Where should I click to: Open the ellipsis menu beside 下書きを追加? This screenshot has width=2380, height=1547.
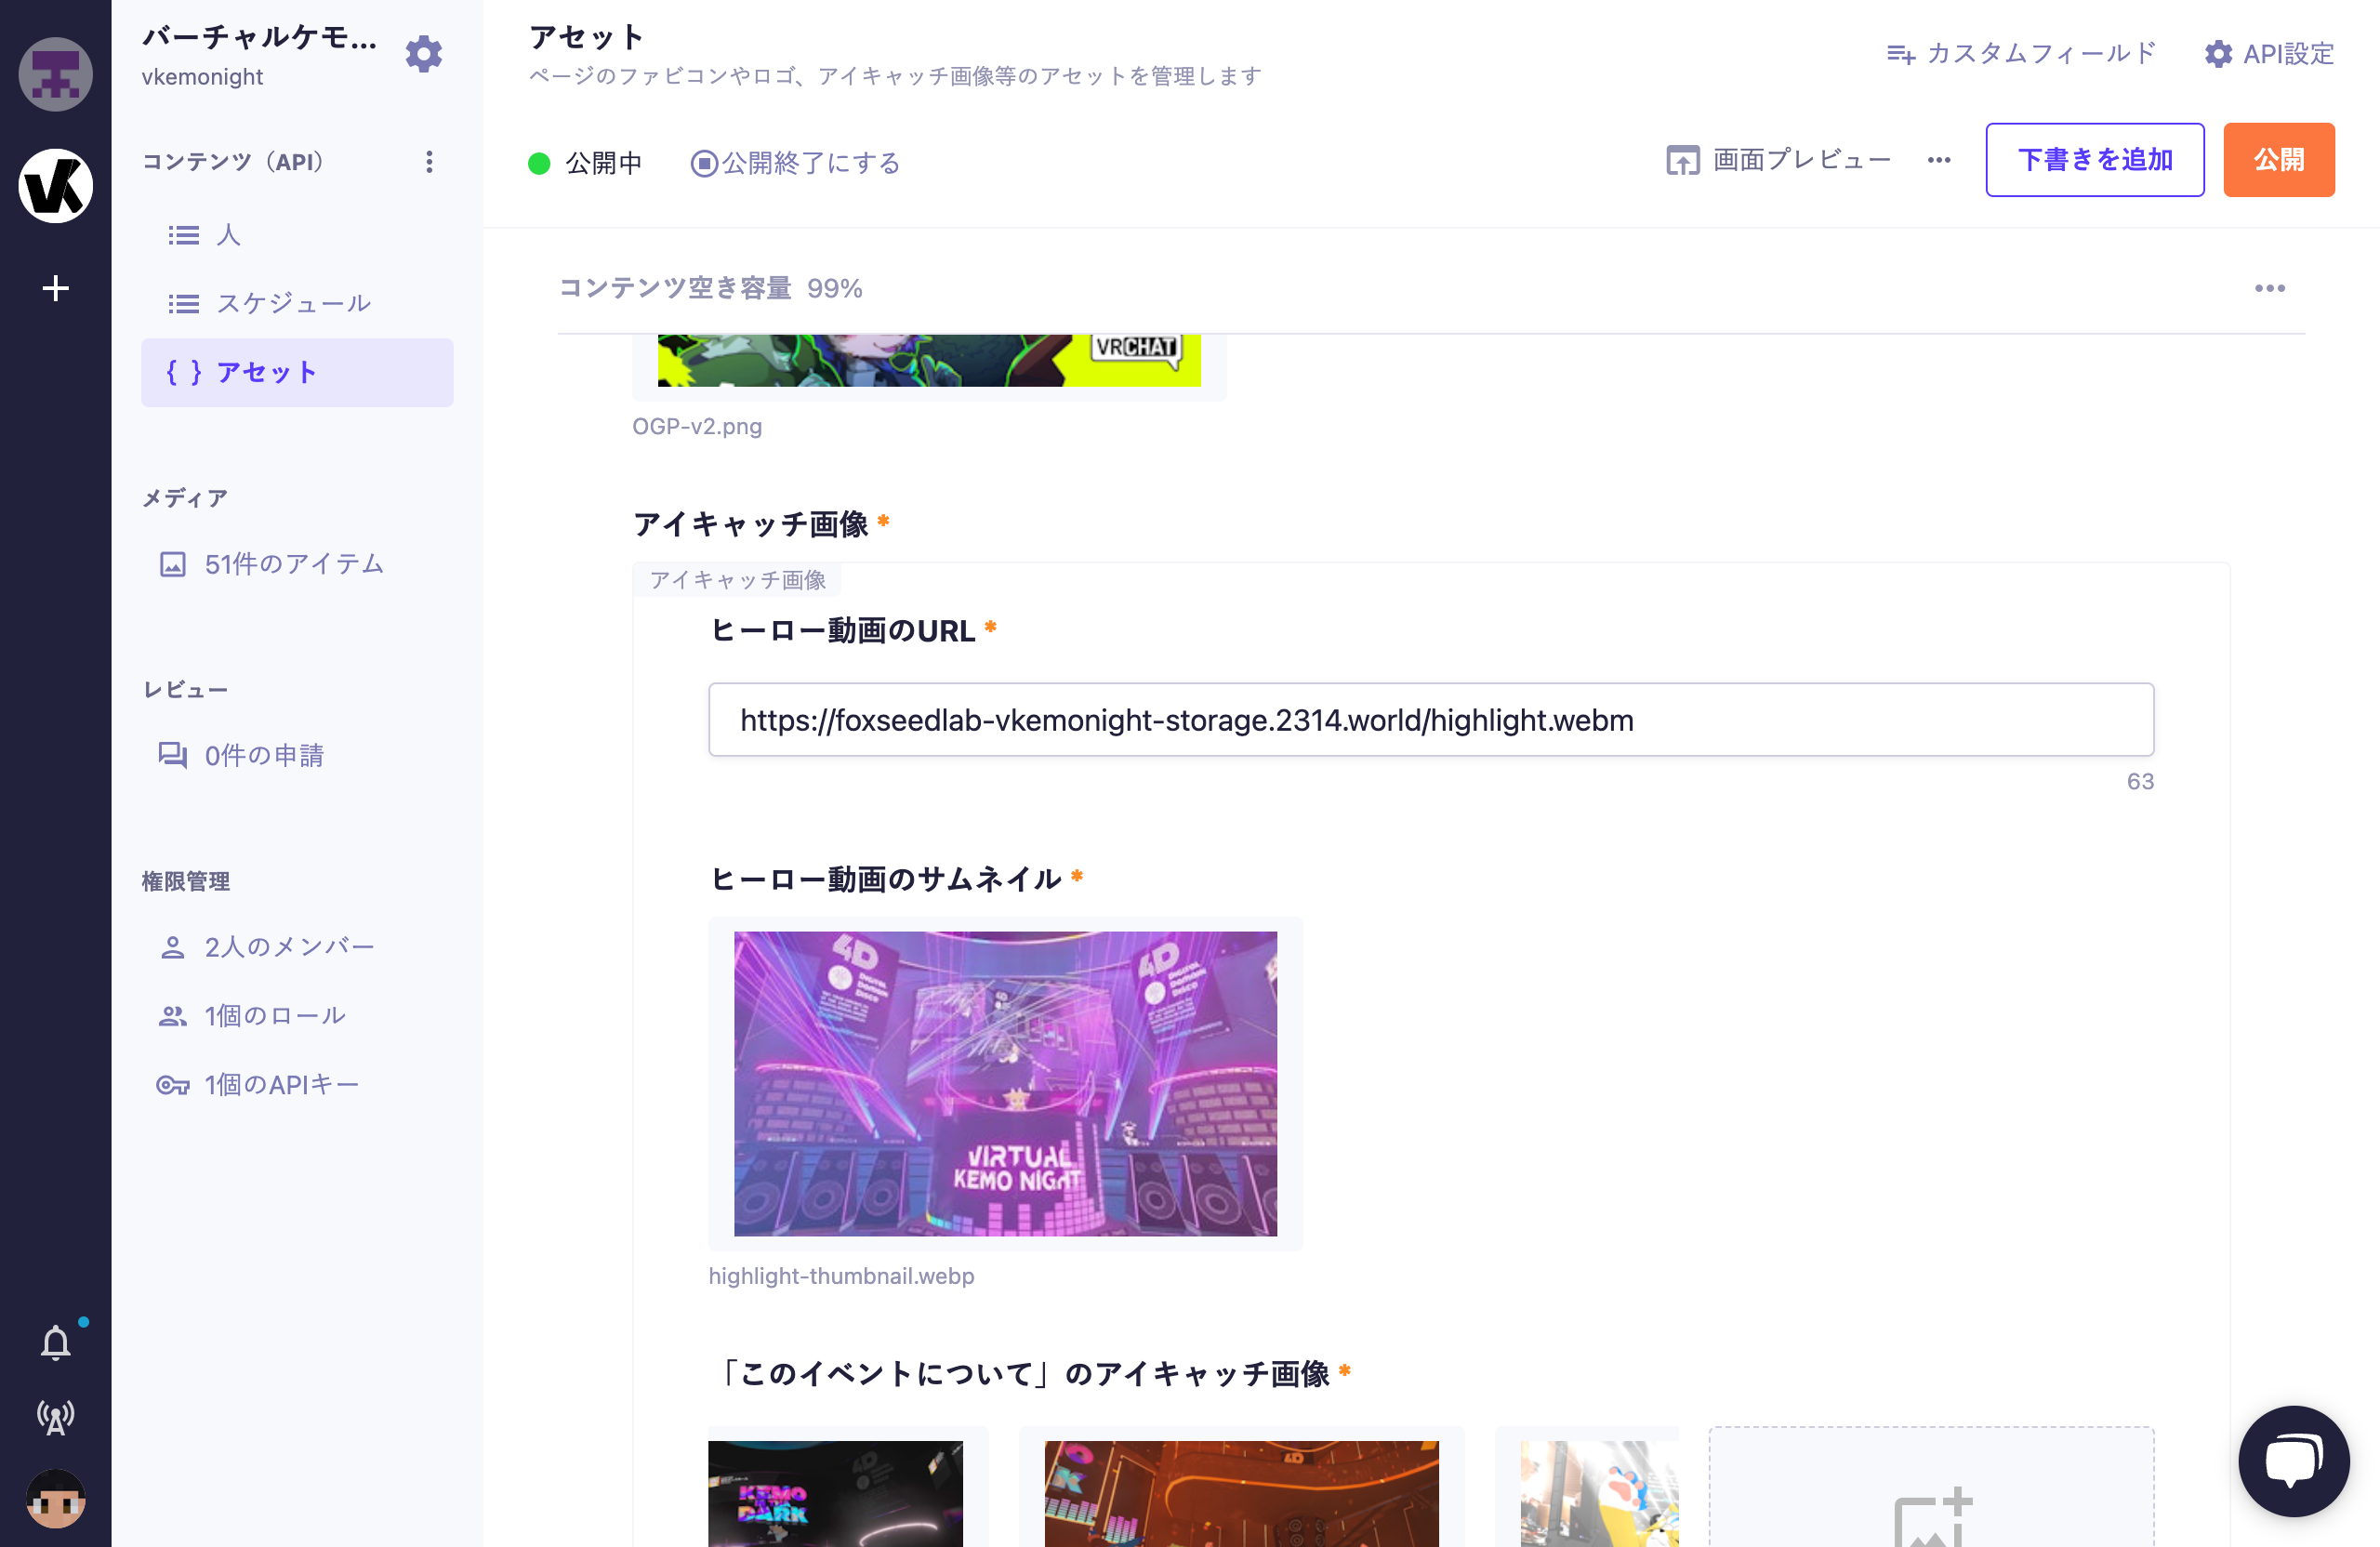[1938, 160]
